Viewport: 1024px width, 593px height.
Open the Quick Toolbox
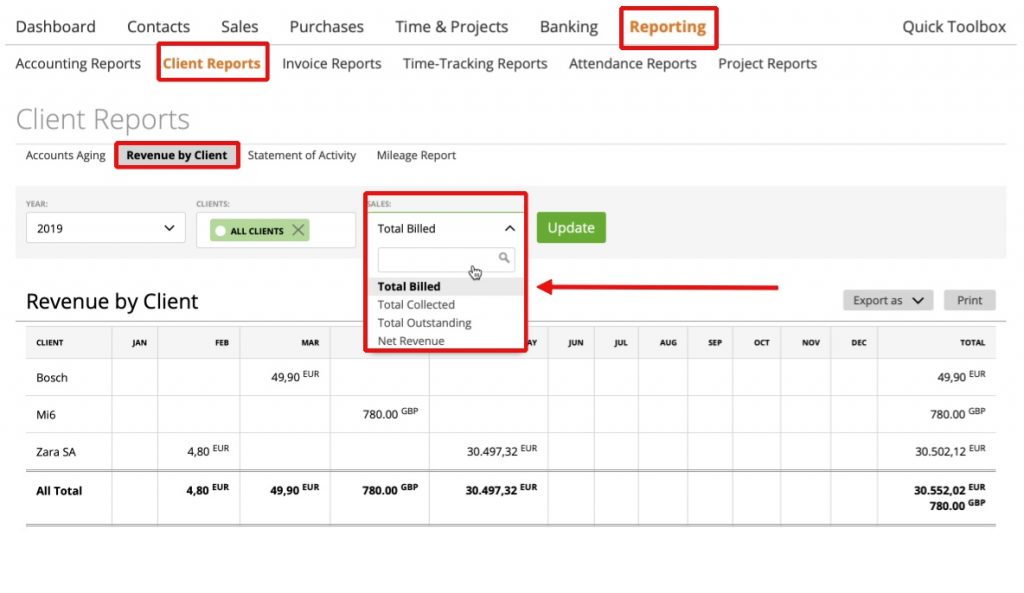pyautogui.click(x=952, y=26)
